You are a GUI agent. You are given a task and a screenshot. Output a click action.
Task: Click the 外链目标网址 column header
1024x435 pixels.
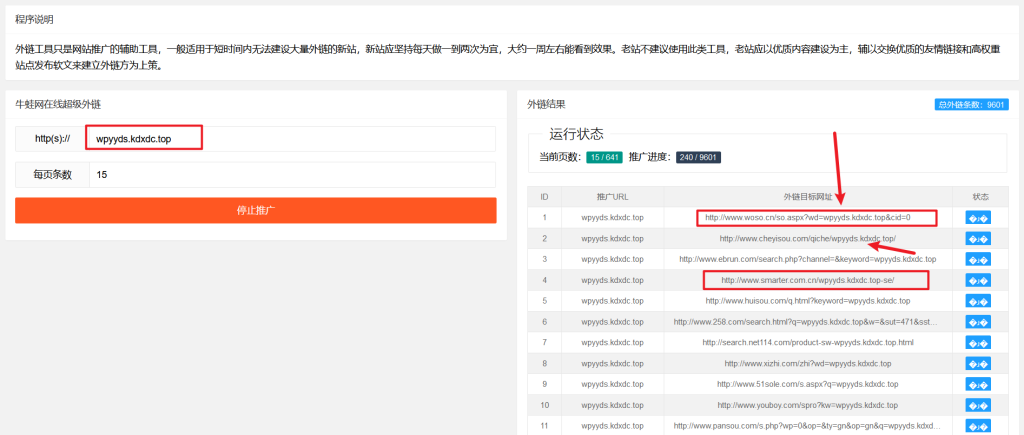pos(807,196)
